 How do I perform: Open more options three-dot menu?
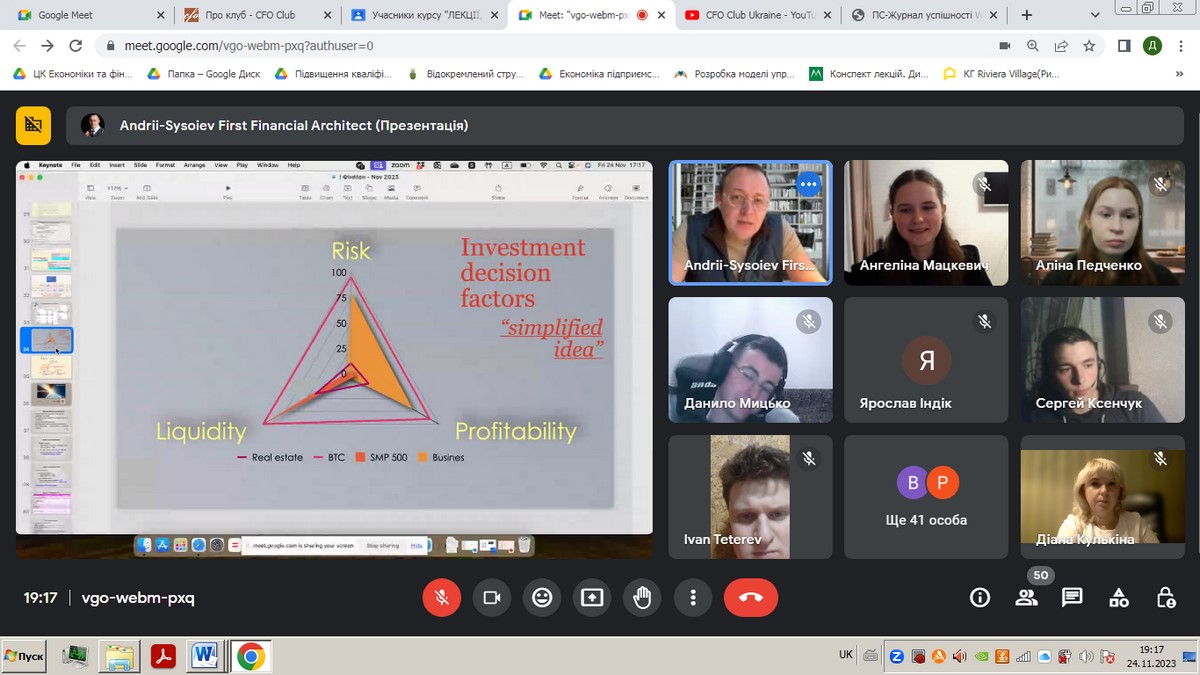click(x=692, y=597)
